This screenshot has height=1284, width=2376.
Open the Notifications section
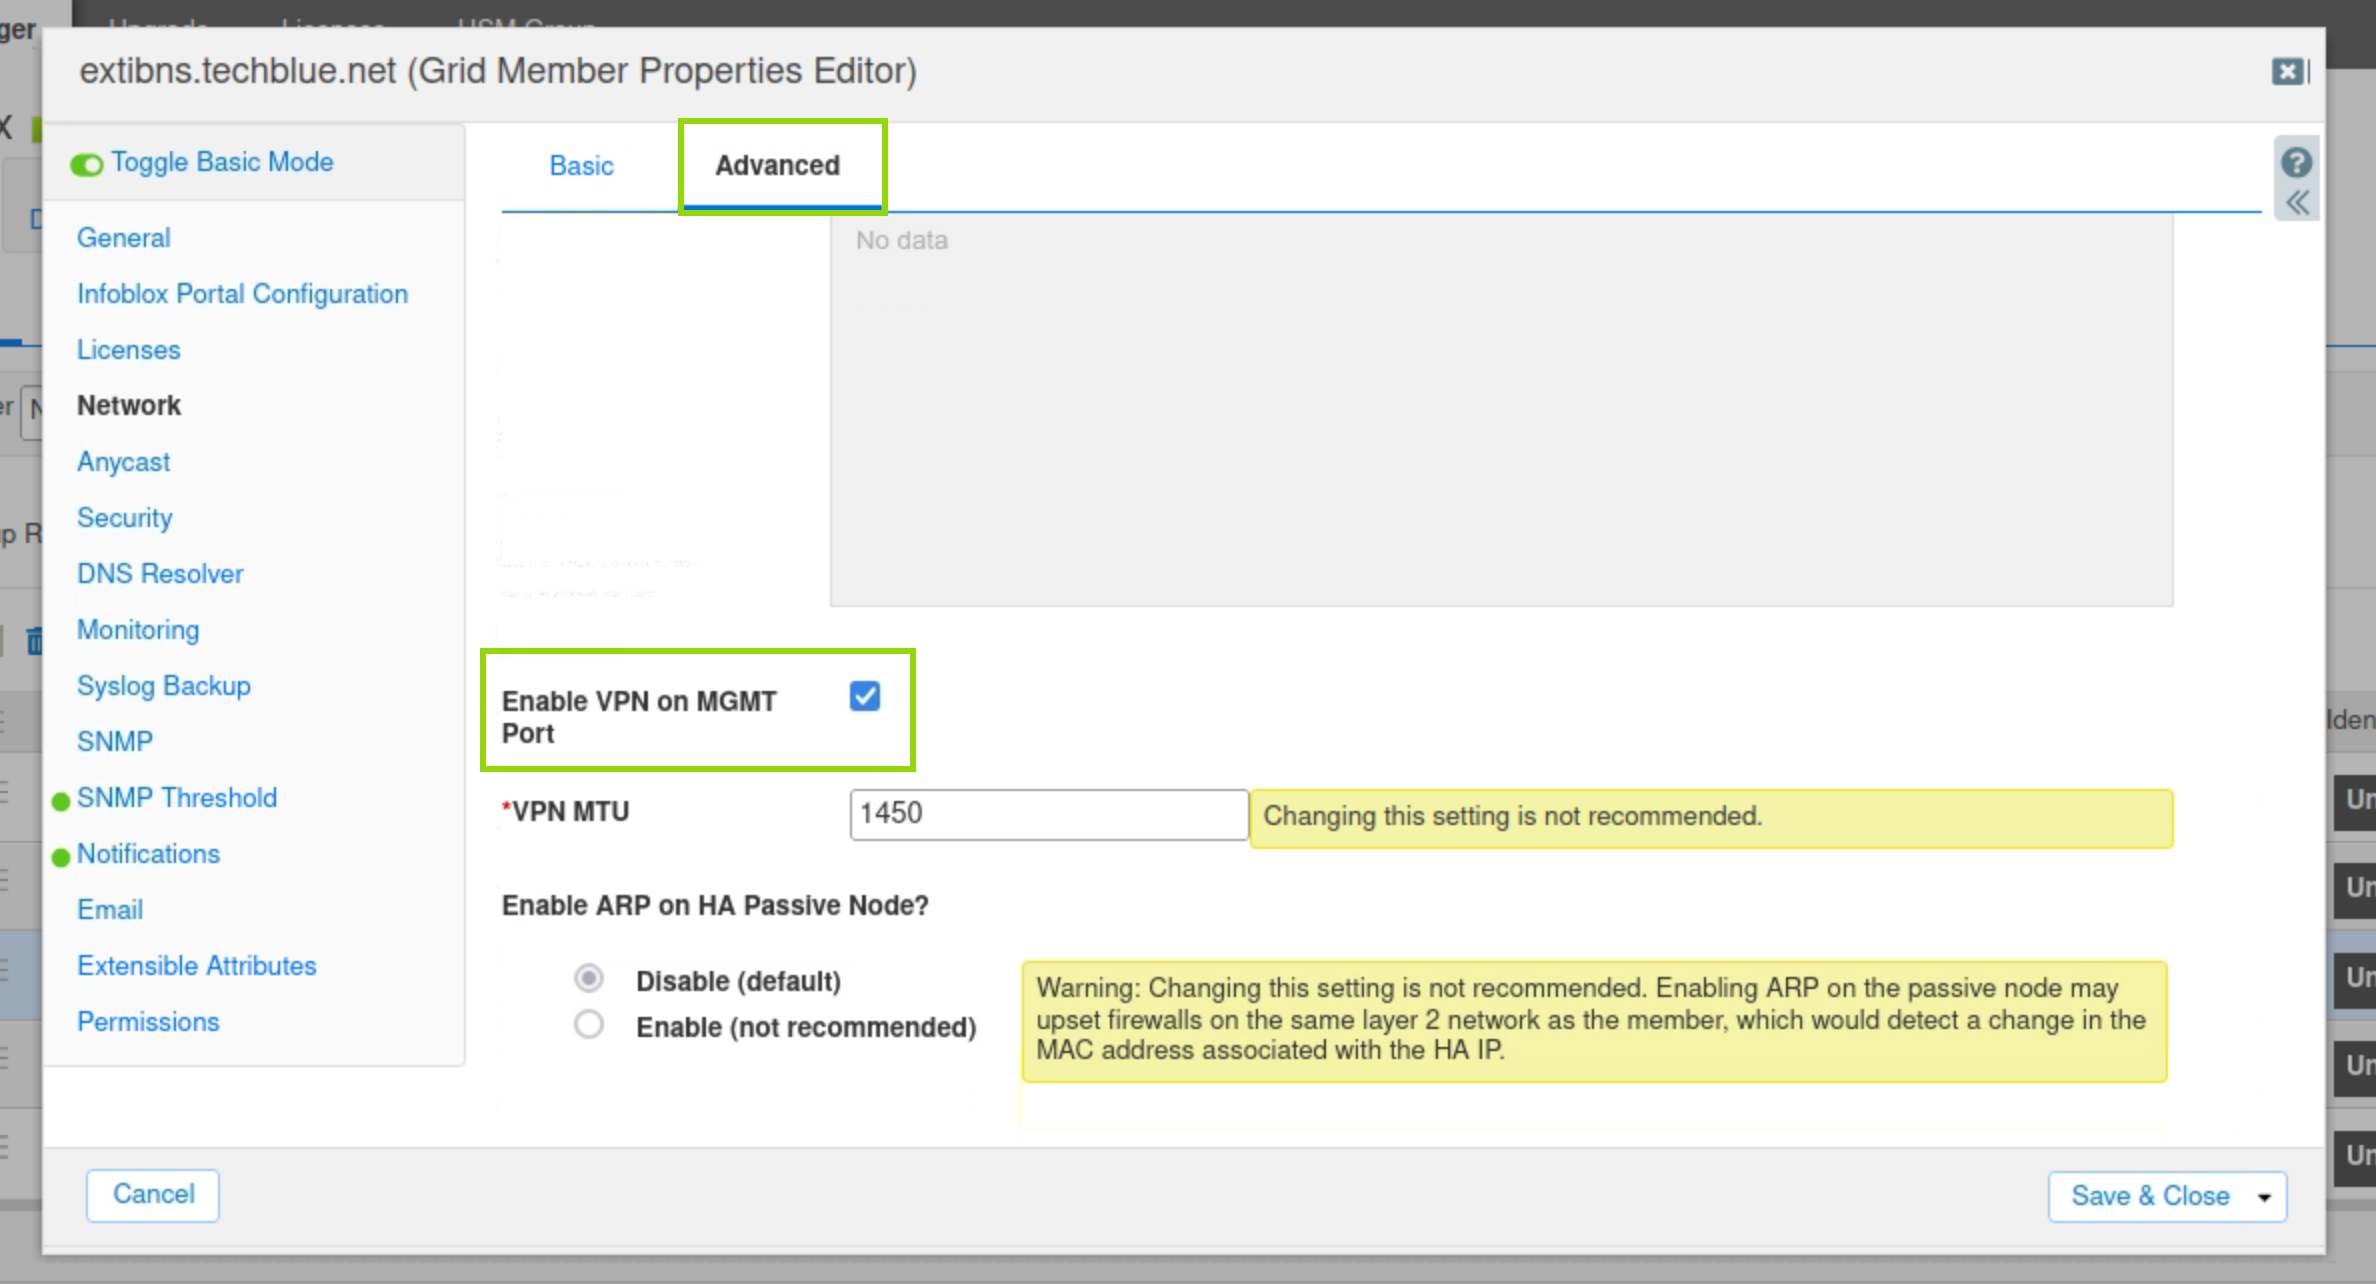148,854
